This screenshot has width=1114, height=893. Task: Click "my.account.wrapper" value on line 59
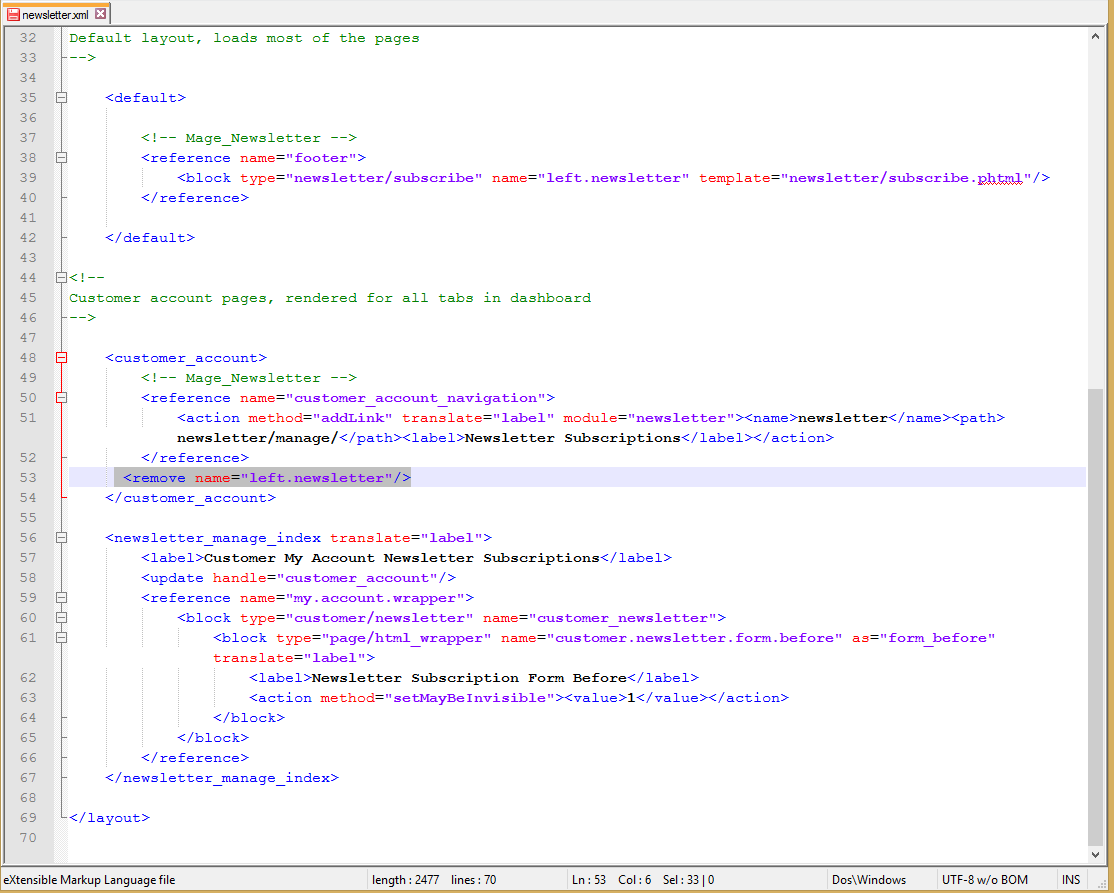point(375,597)
